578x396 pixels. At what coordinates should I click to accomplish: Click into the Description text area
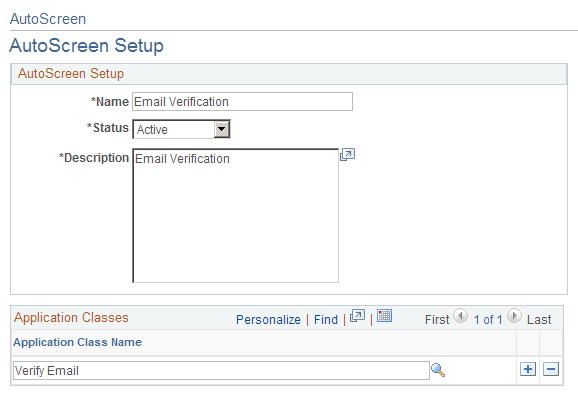(236, 216)
